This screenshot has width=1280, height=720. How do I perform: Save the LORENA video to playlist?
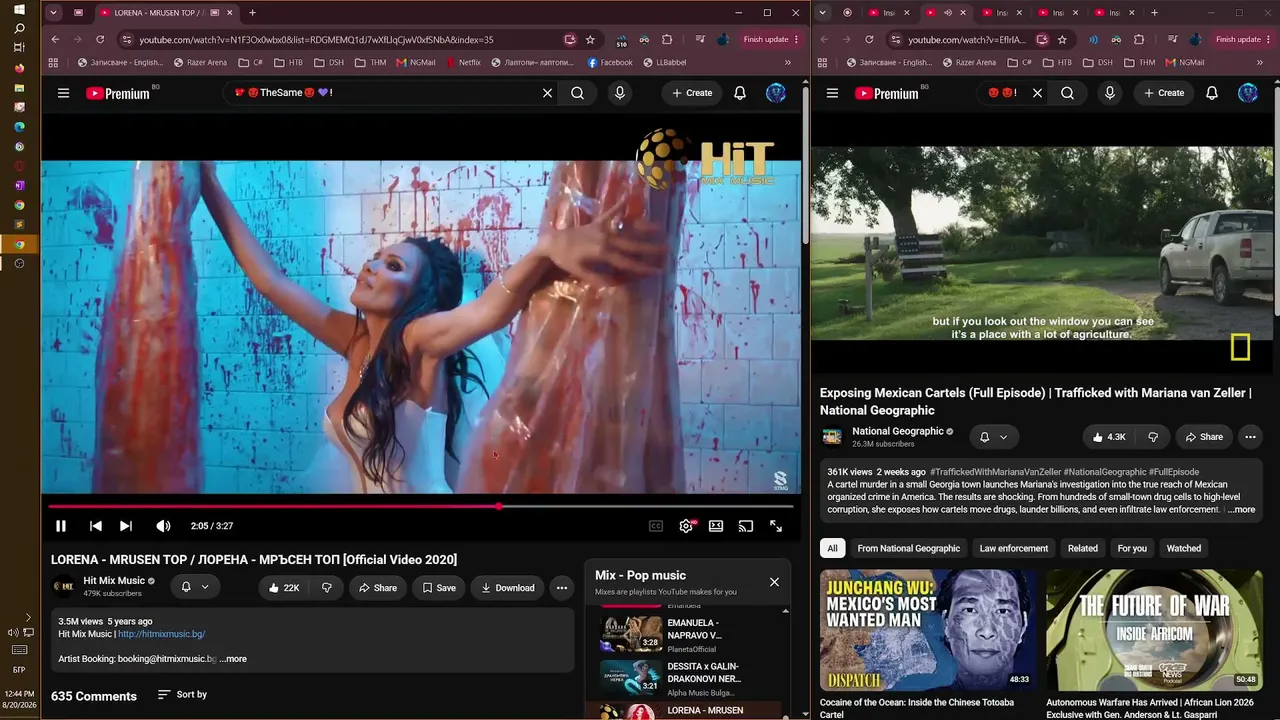tap(439, 588)
